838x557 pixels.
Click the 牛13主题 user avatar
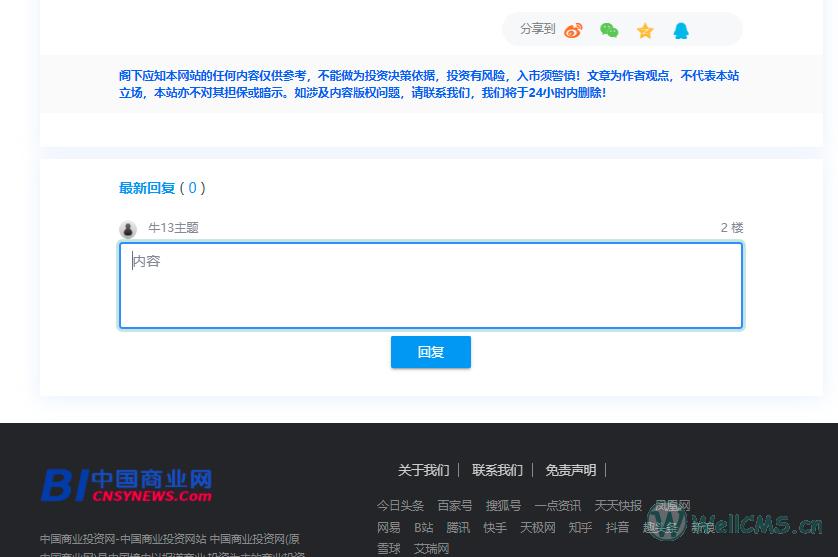128,229
